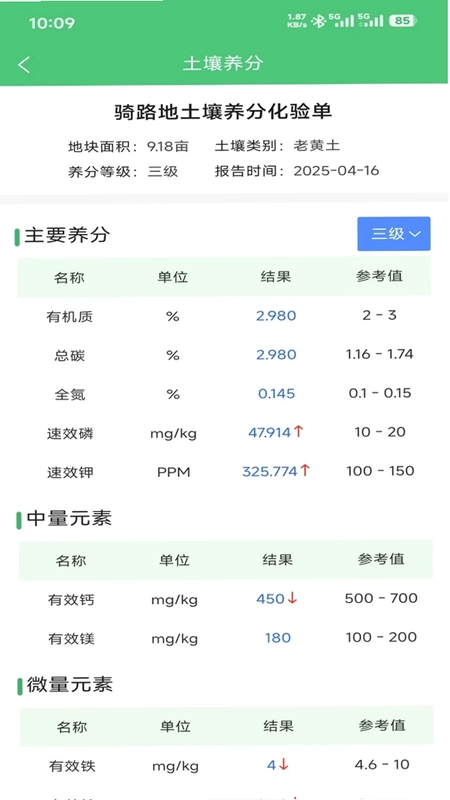Tap the 速效钾 row name
Image resolution: width=450 pixels, height=800 pixels.
[70, 472]
